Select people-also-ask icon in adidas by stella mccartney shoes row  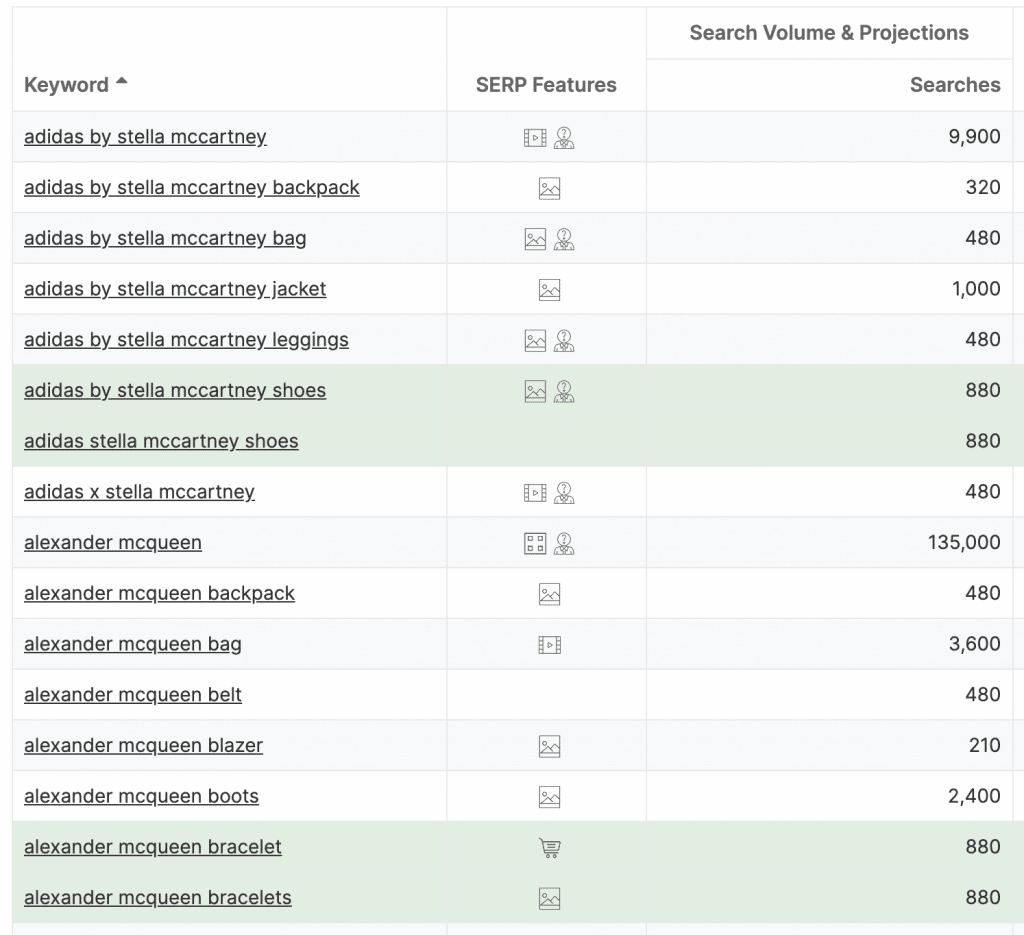564,392
